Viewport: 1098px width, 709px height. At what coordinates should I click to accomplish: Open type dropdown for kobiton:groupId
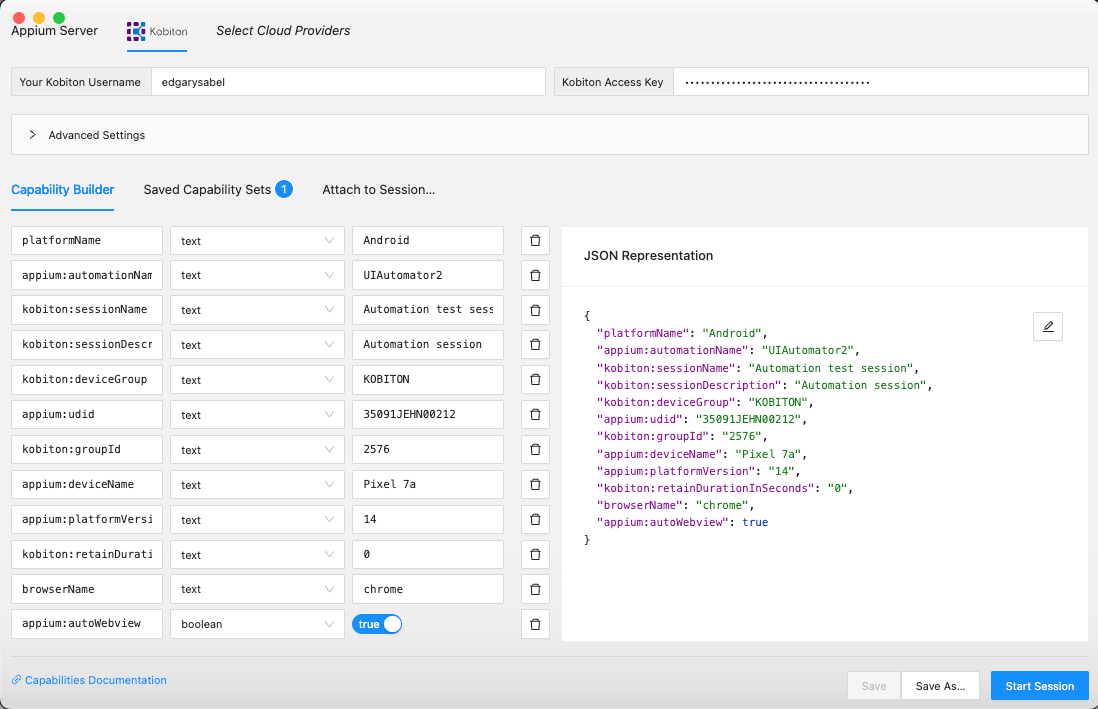257,450
